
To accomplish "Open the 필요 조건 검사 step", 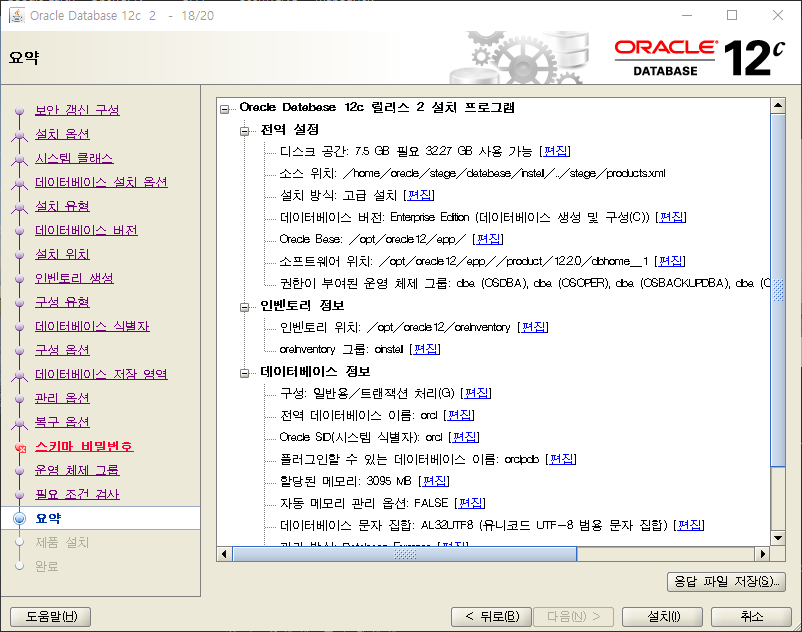I will pos(77,494).
